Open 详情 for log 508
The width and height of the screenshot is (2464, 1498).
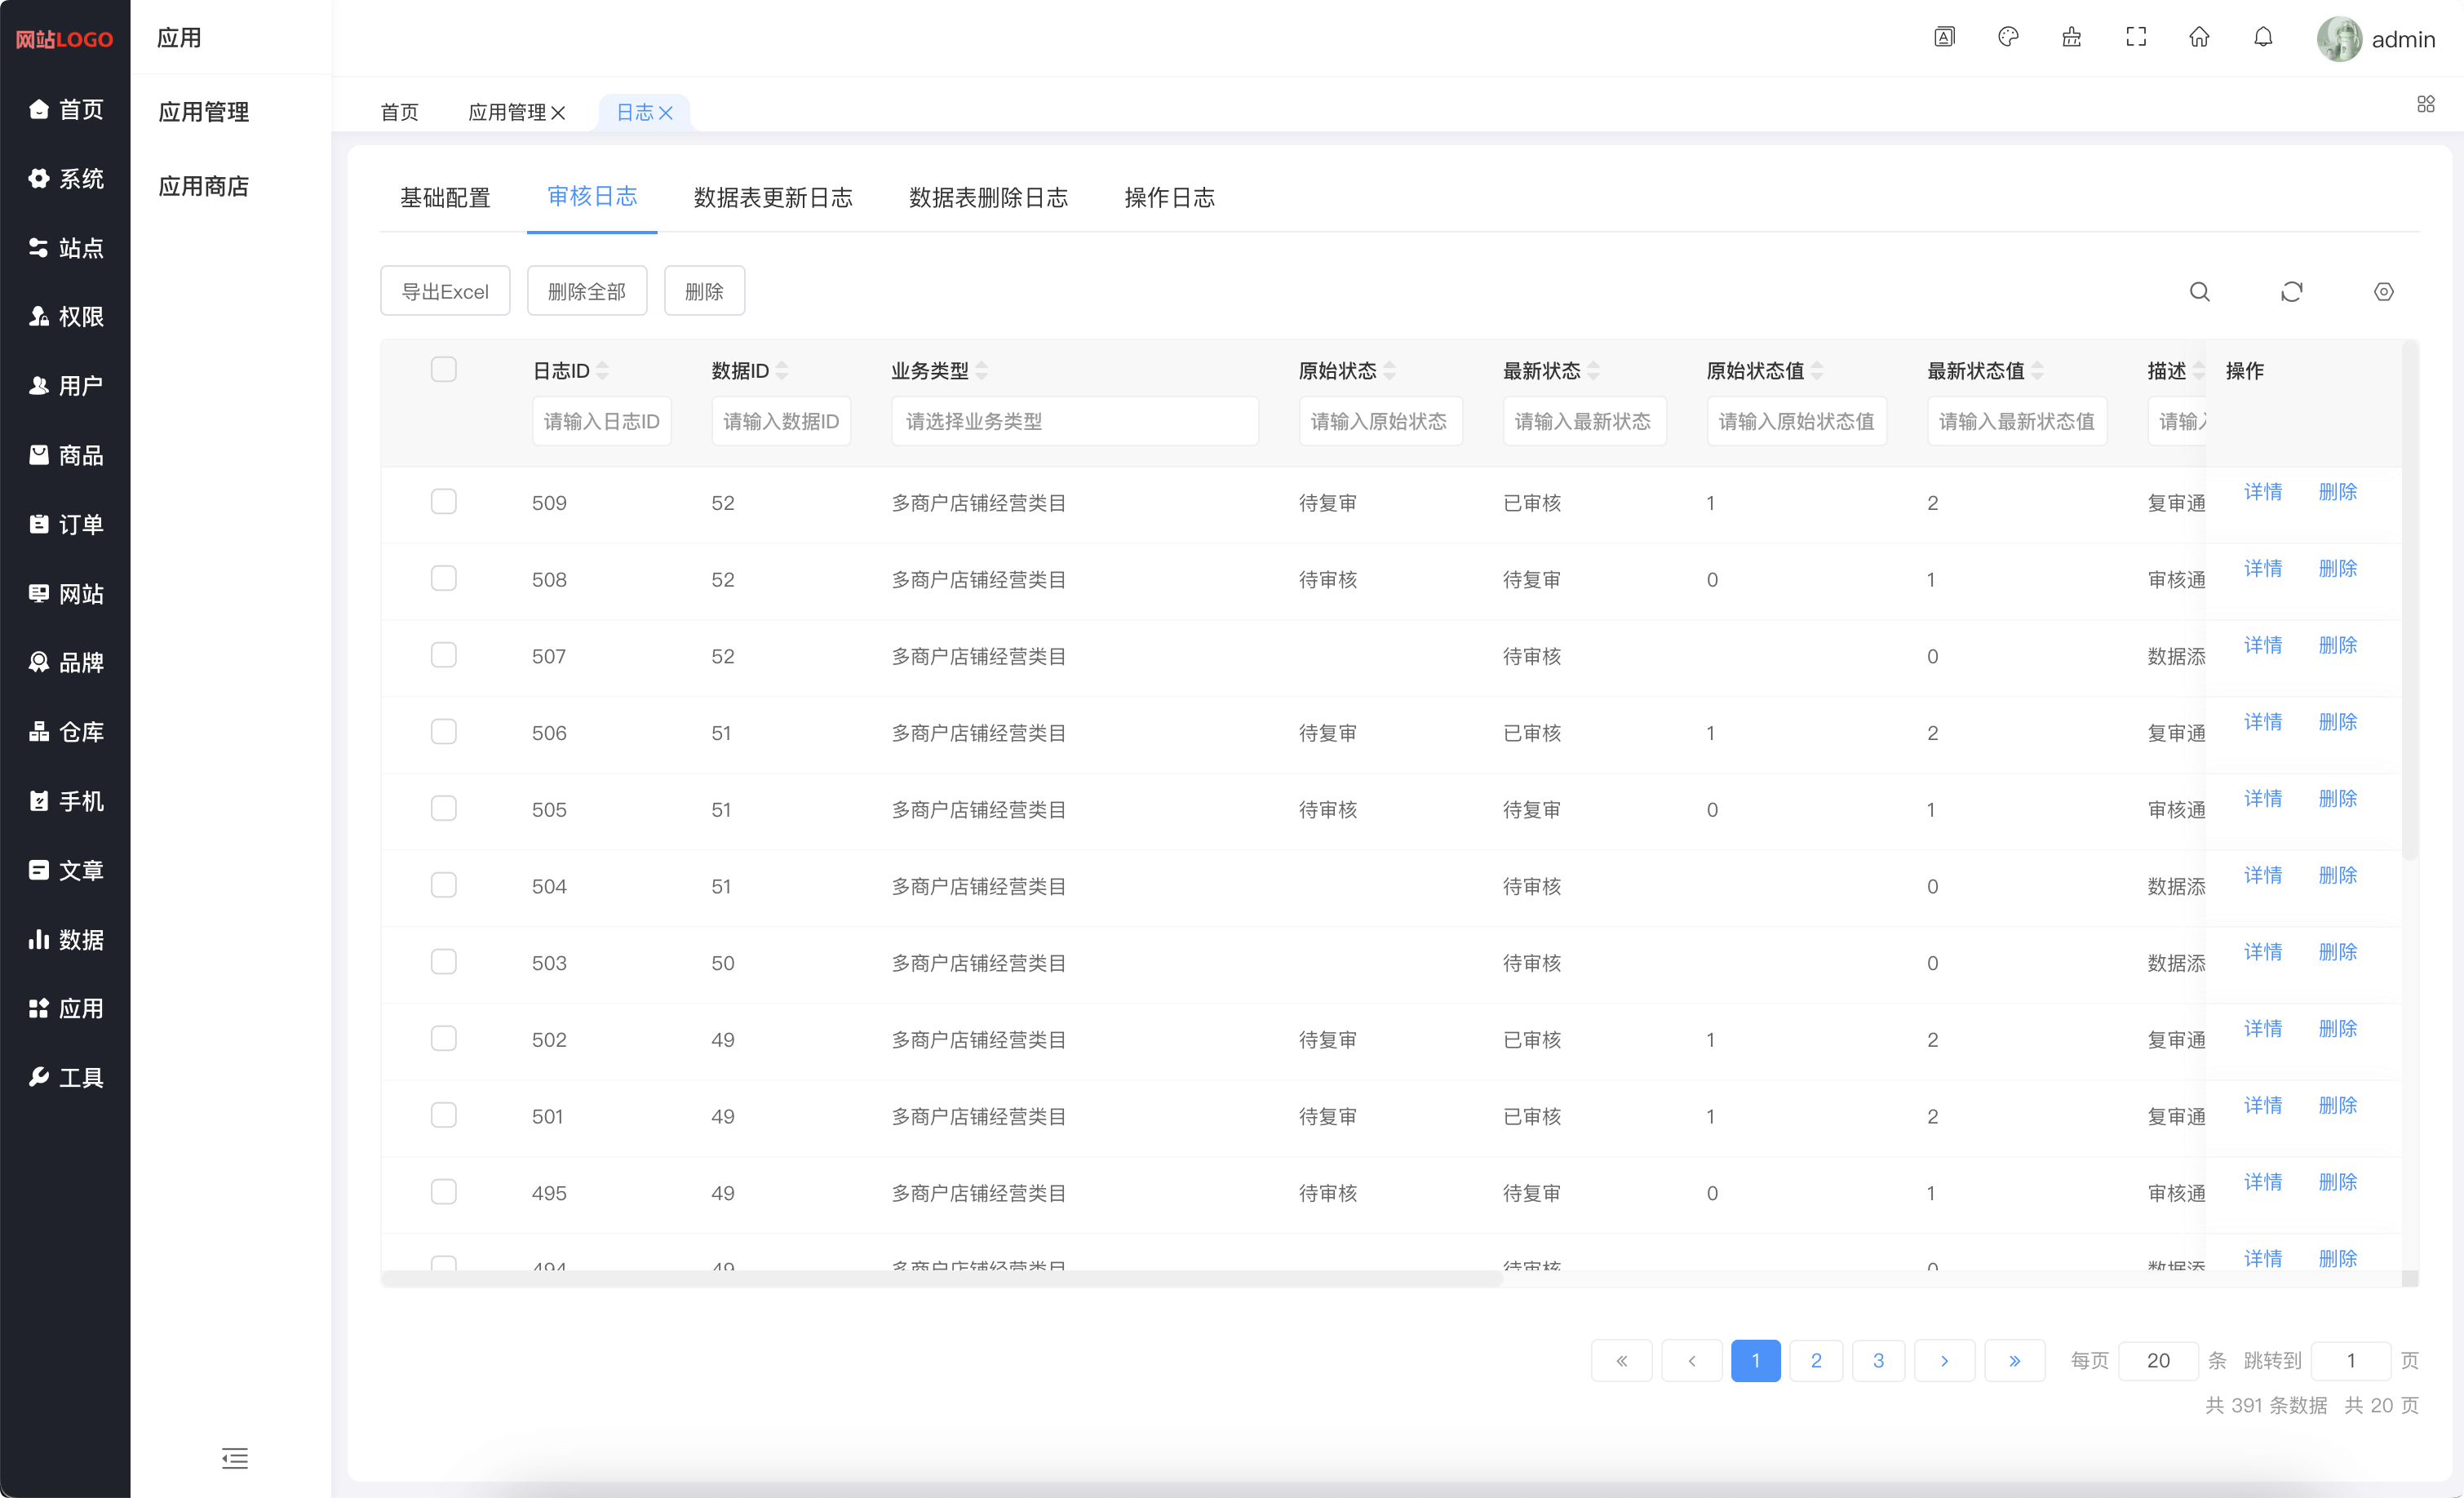2263,568
